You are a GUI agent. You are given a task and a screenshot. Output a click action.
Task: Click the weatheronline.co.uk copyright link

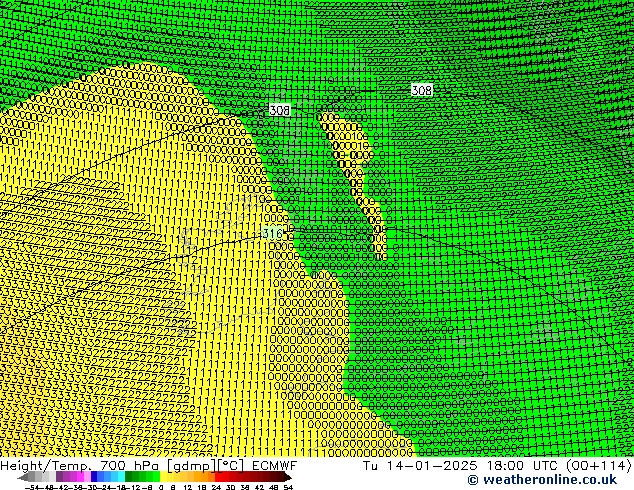[x=542, y=480]
